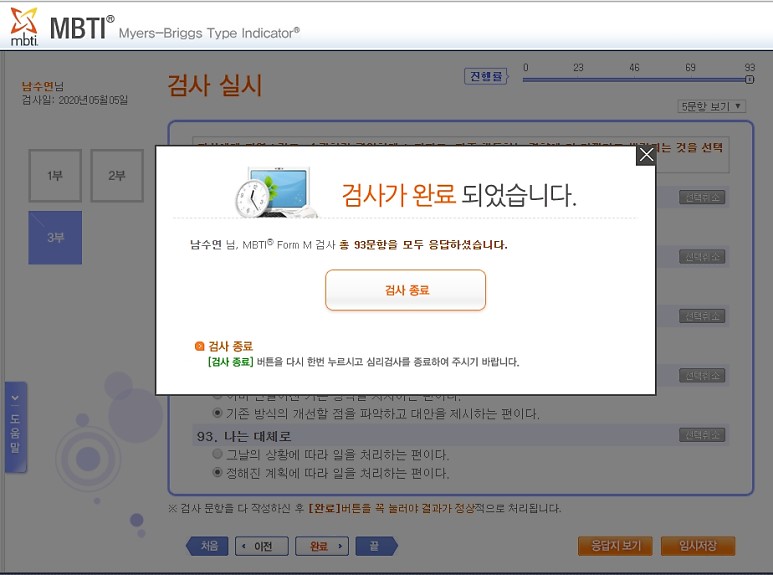Viewport: 773px width, 575px height.
Task: Click the 완료 finish button
Action: pyautogui.click(x=321, y=546)
